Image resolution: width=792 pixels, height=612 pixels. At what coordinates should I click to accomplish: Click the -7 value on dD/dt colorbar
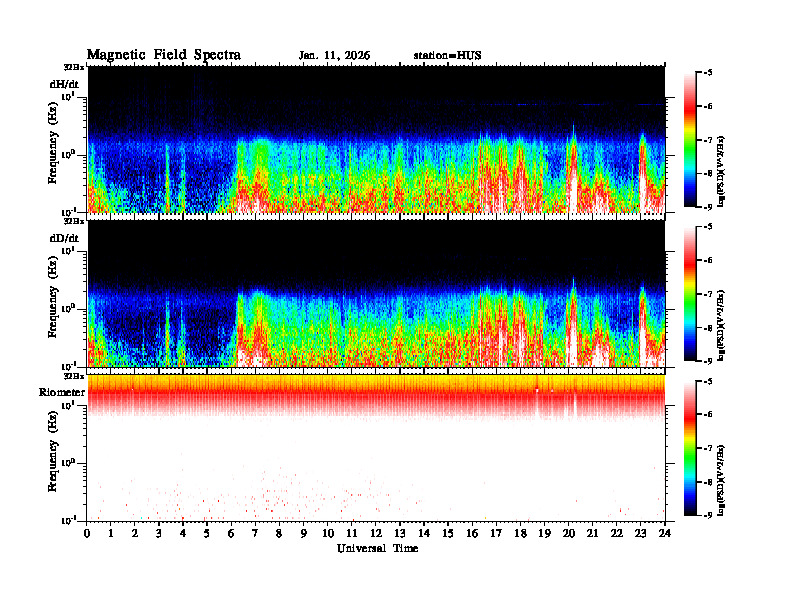click(708, 294)
